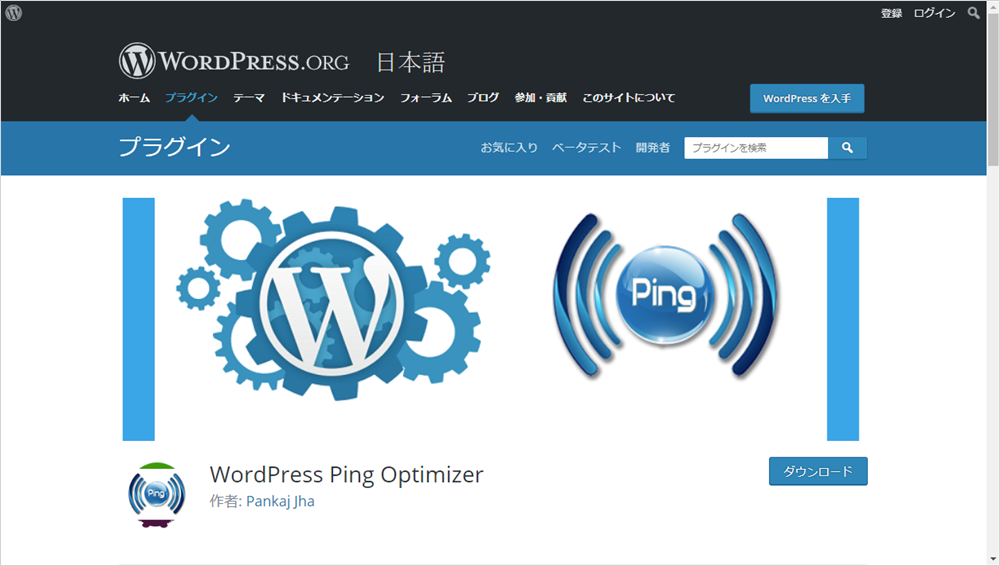
Task: Click the WordPress.org header logo
Action: (234, 61)
